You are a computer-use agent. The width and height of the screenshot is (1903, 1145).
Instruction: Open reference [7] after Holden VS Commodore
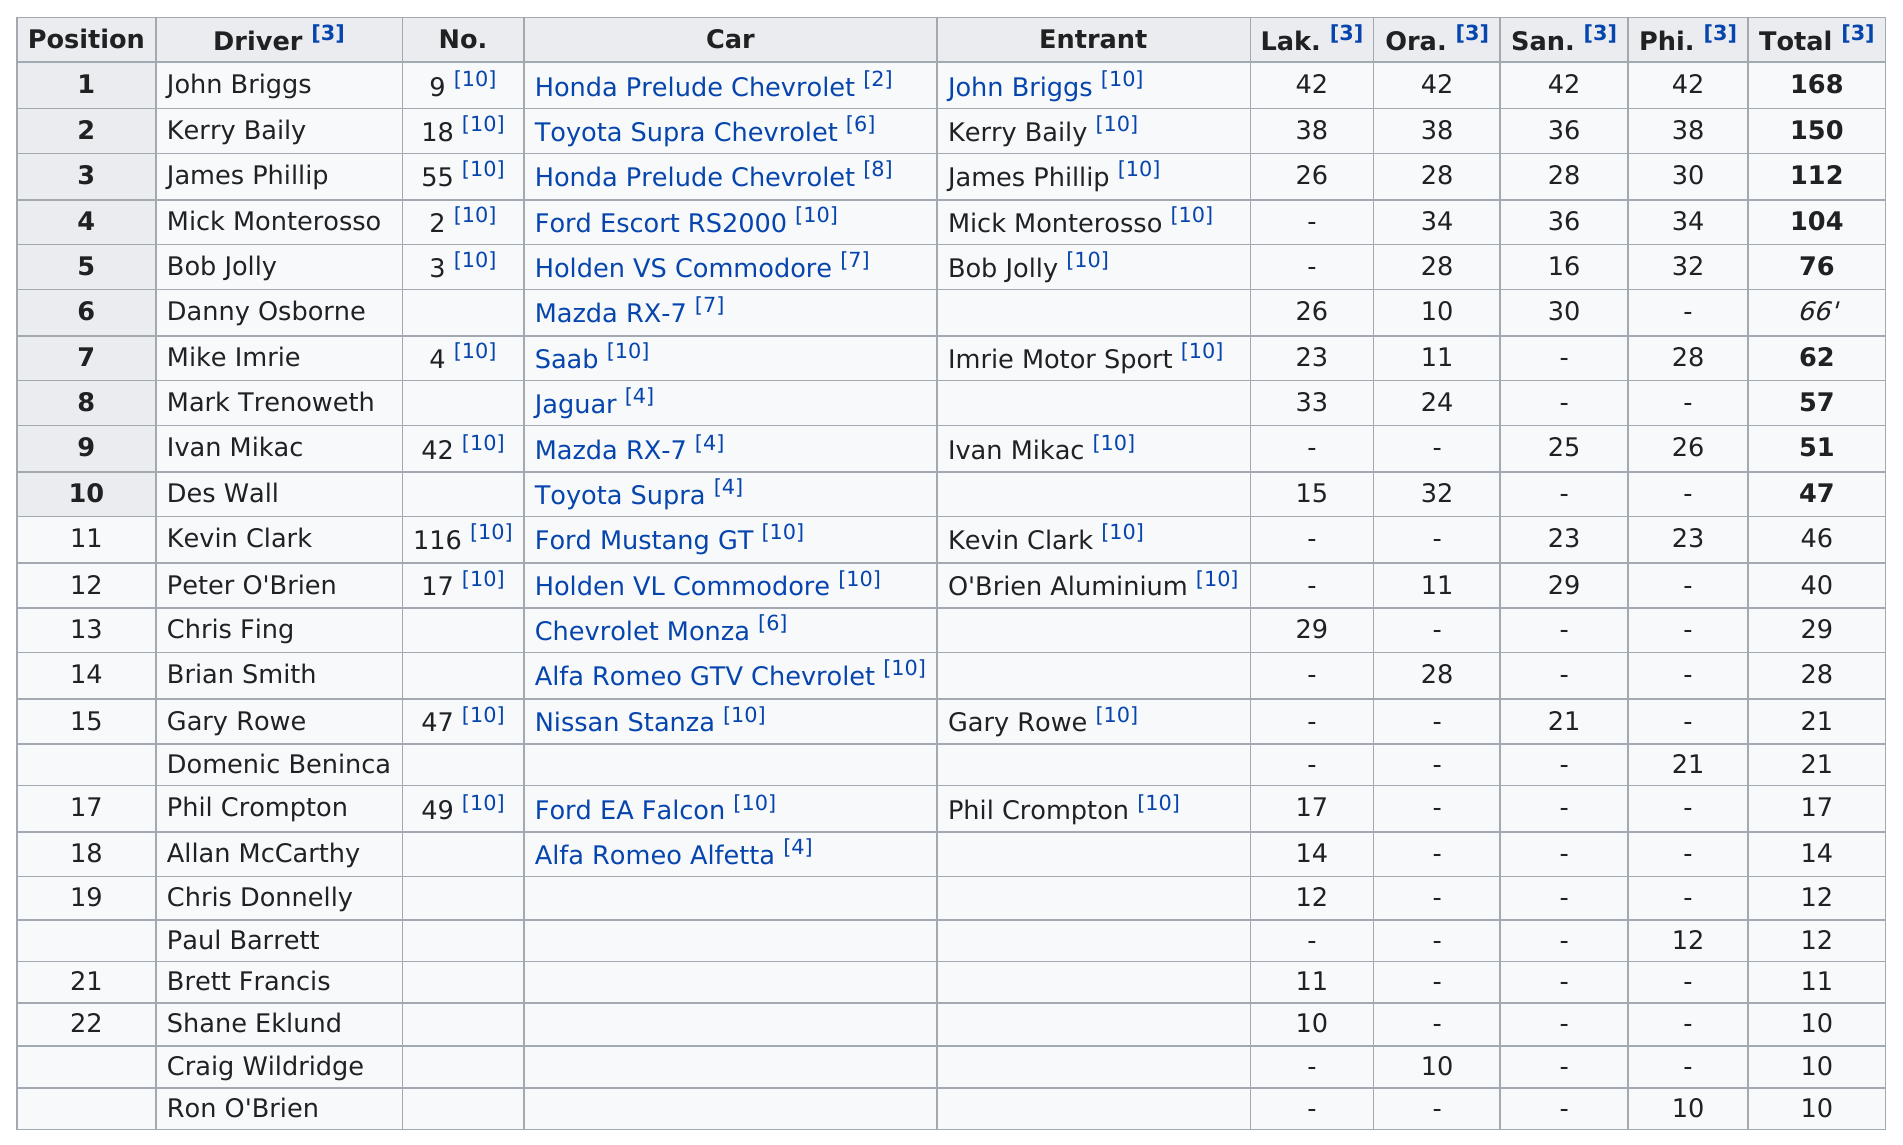855,260
